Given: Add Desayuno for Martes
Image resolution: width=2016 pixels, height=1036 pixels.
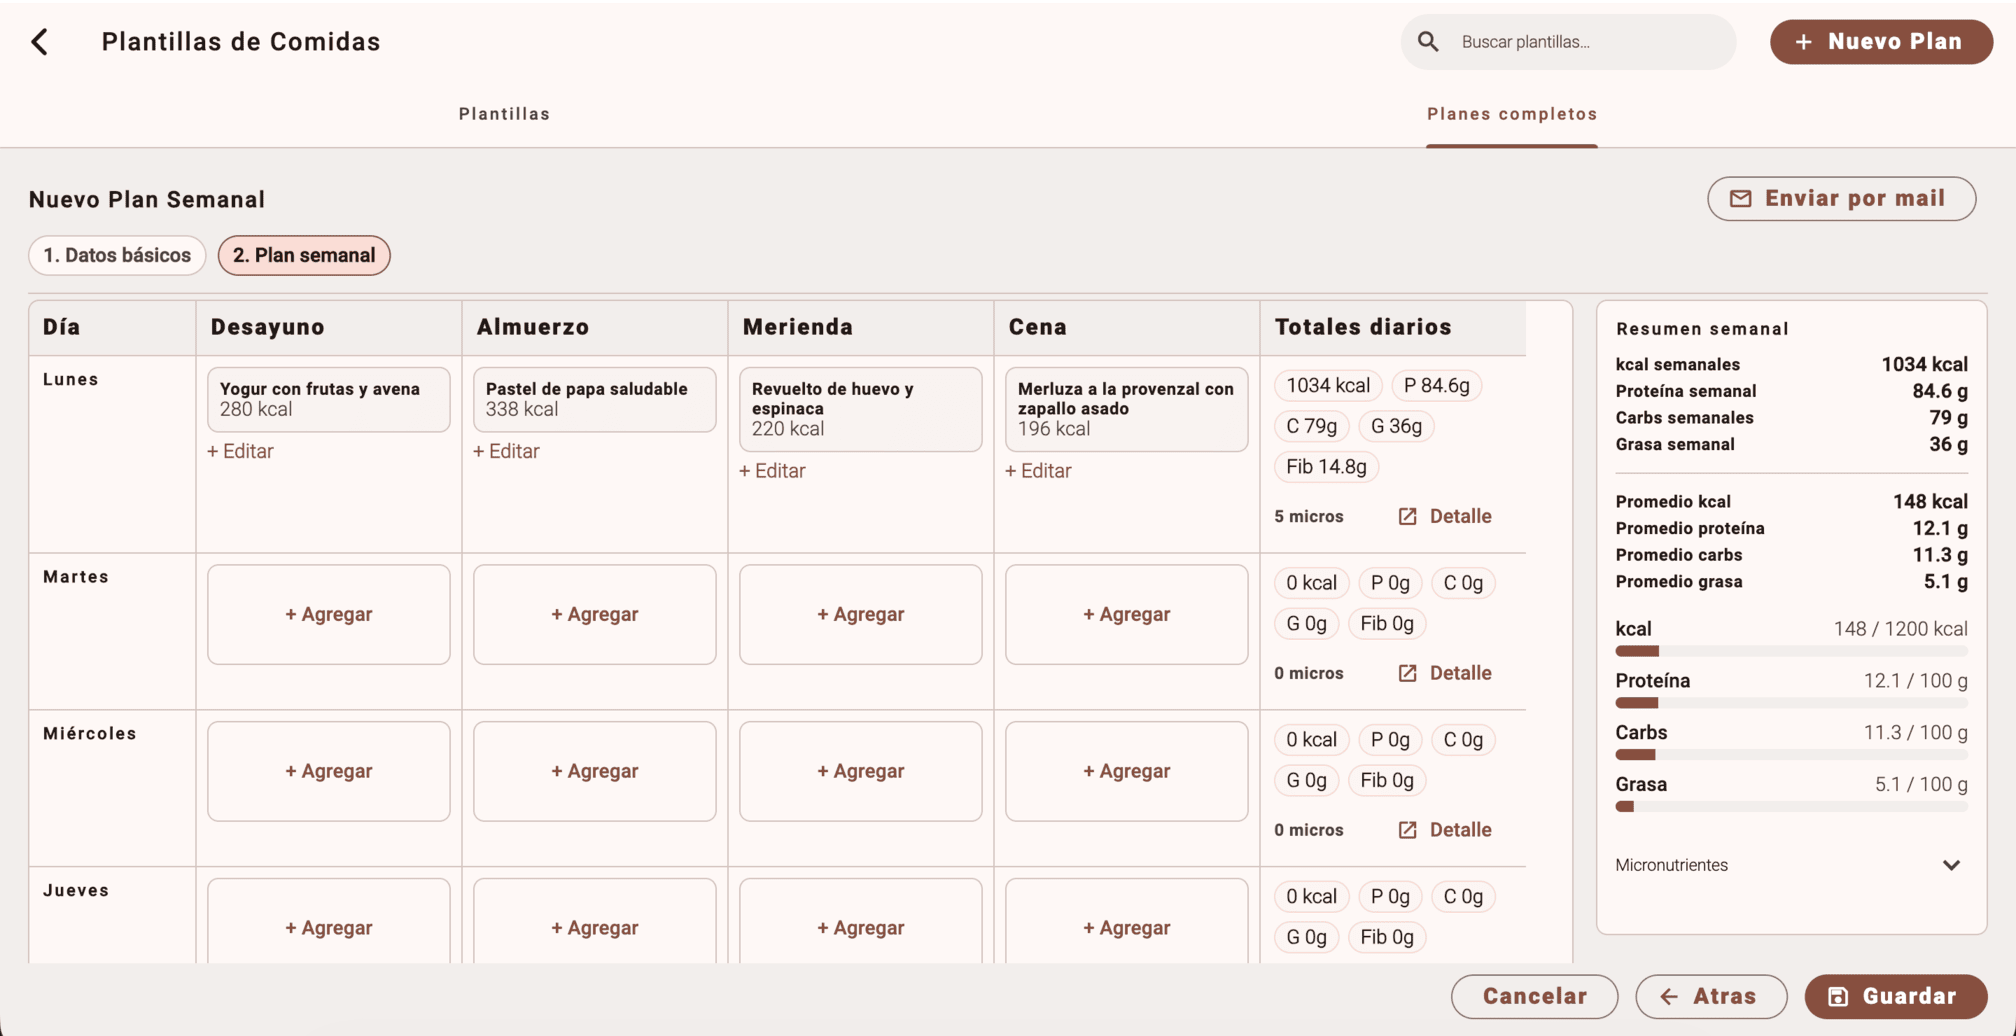Looking at the screenshot, I should pyautogui.click(x=329, y=615).
